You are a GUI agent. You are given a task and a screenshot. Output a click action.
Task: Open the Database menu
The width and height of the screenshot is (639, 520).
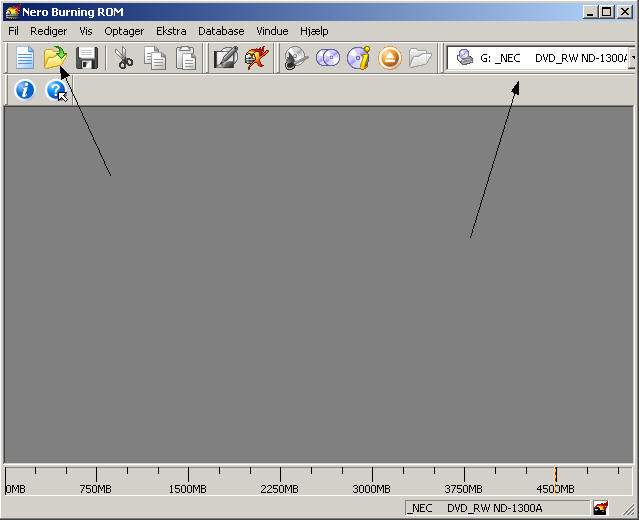click(221, 31)
